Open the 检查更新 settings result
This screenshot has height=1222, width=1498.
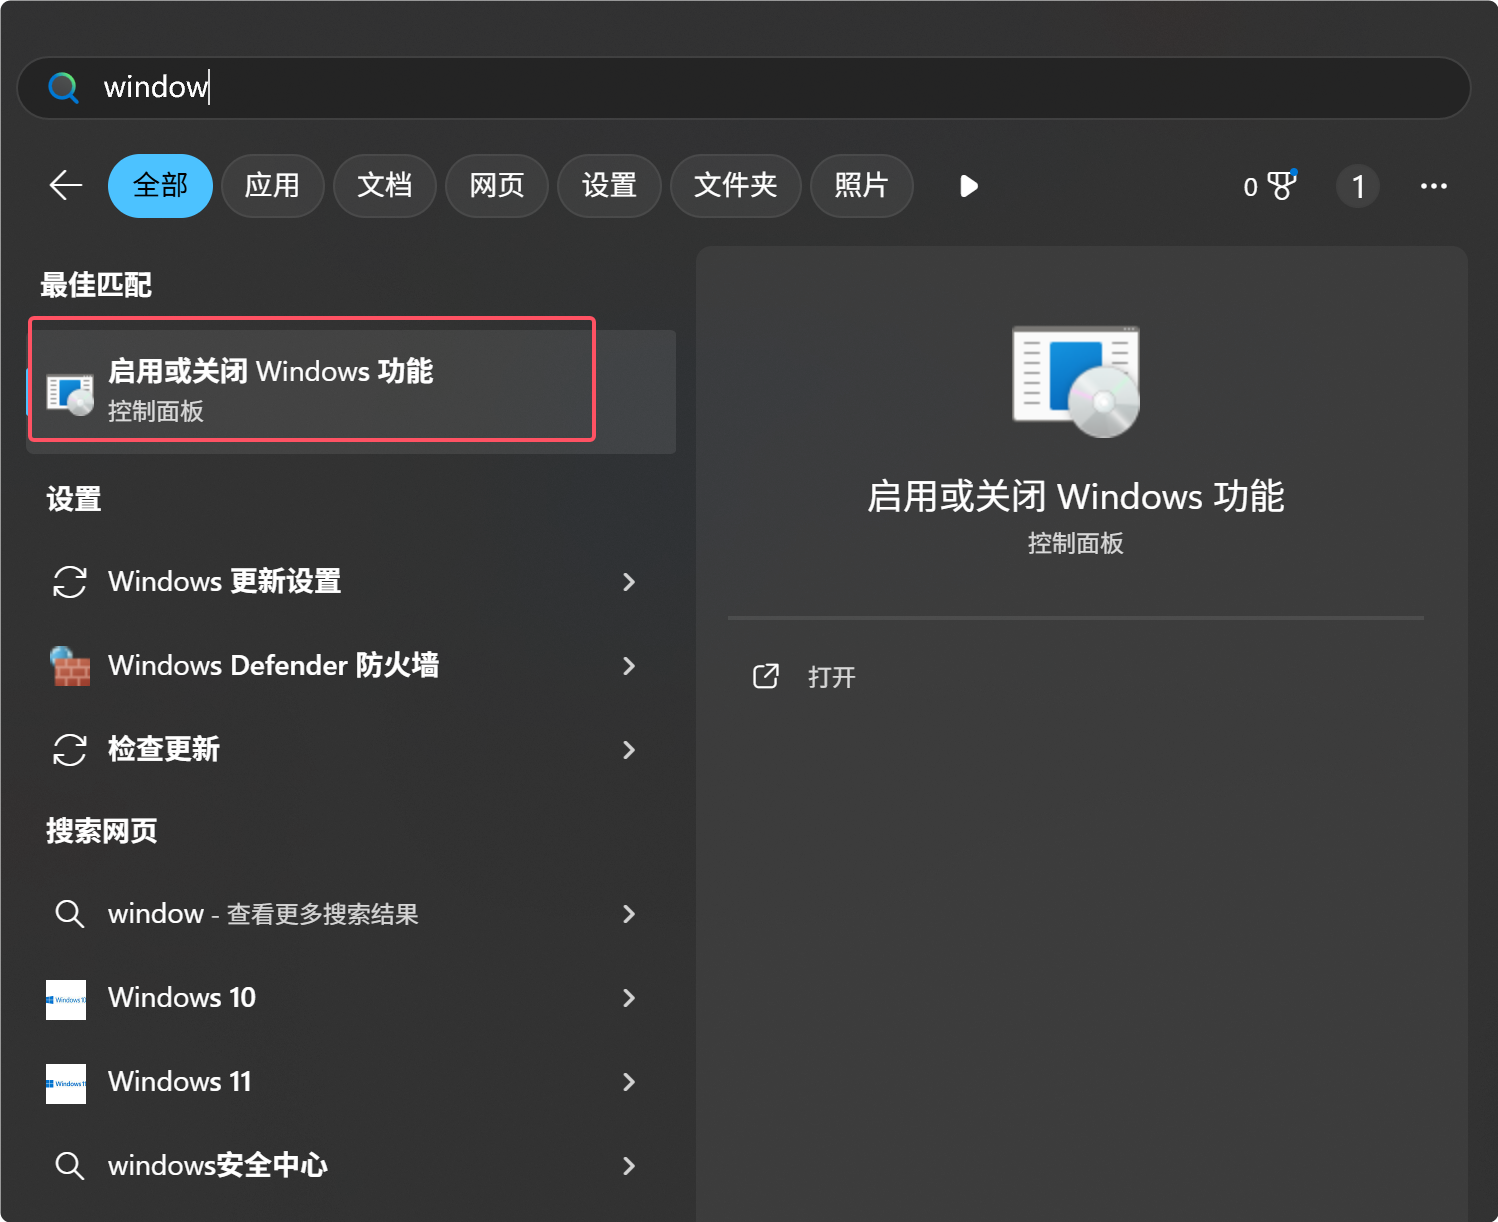(351, 750)
